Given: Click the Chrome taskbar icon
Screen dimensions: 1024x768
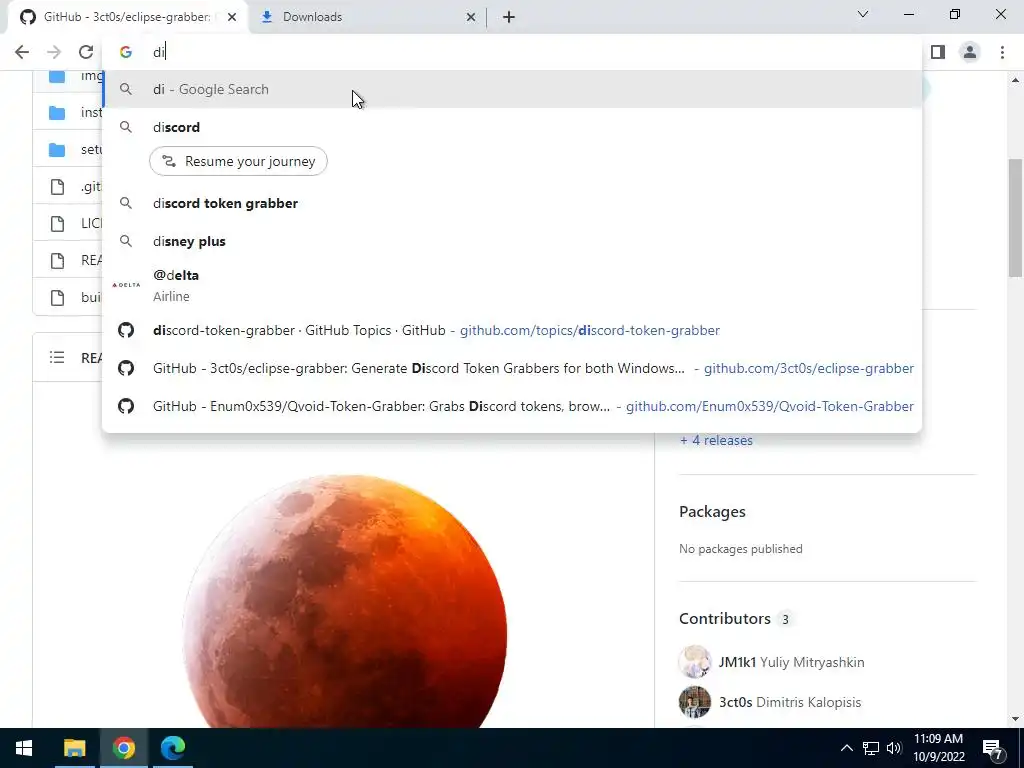Looking at the screenshot, I should point(123,748).
